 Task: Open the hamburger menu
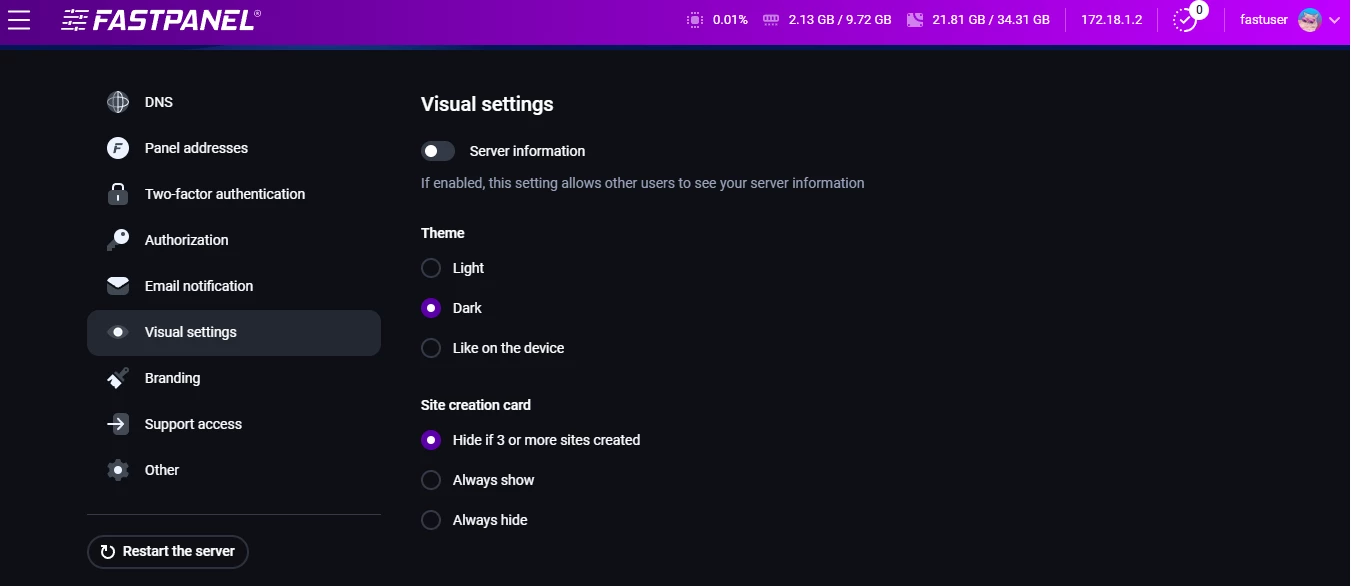19,19
